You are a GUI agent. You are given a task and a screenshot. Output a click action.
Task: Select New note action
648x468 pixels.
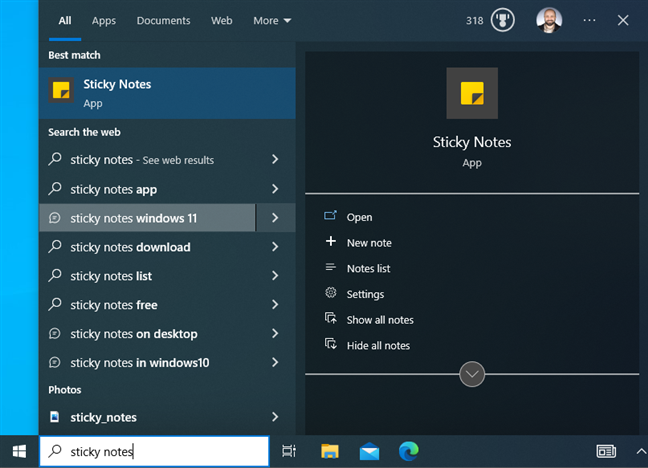coord(369,243)
